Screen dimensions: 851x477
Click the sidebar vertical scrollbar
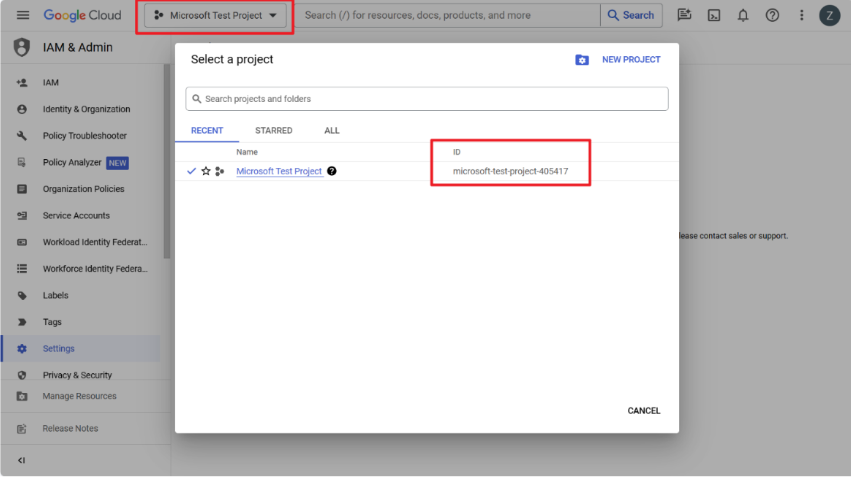(x=167, y=162)
